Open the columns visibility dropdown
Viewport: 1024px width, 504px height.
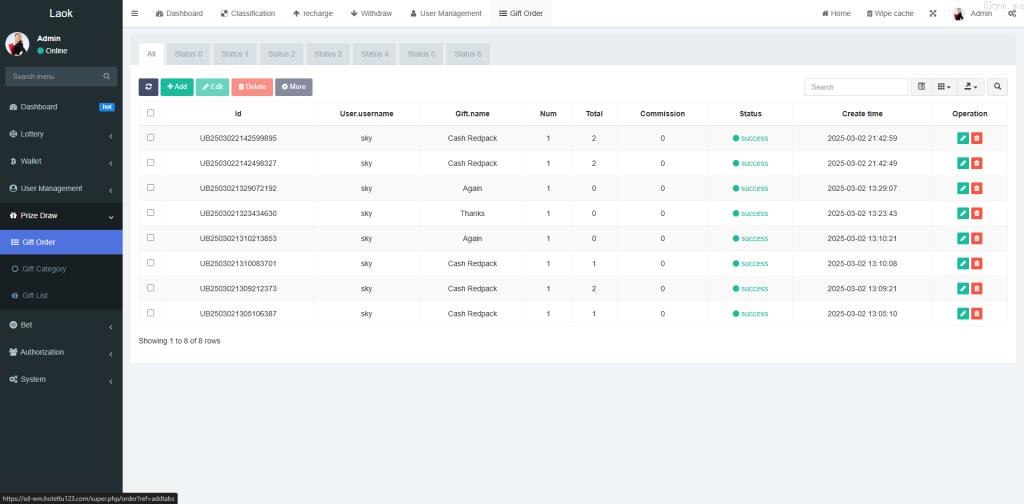(x=944, y=87)
